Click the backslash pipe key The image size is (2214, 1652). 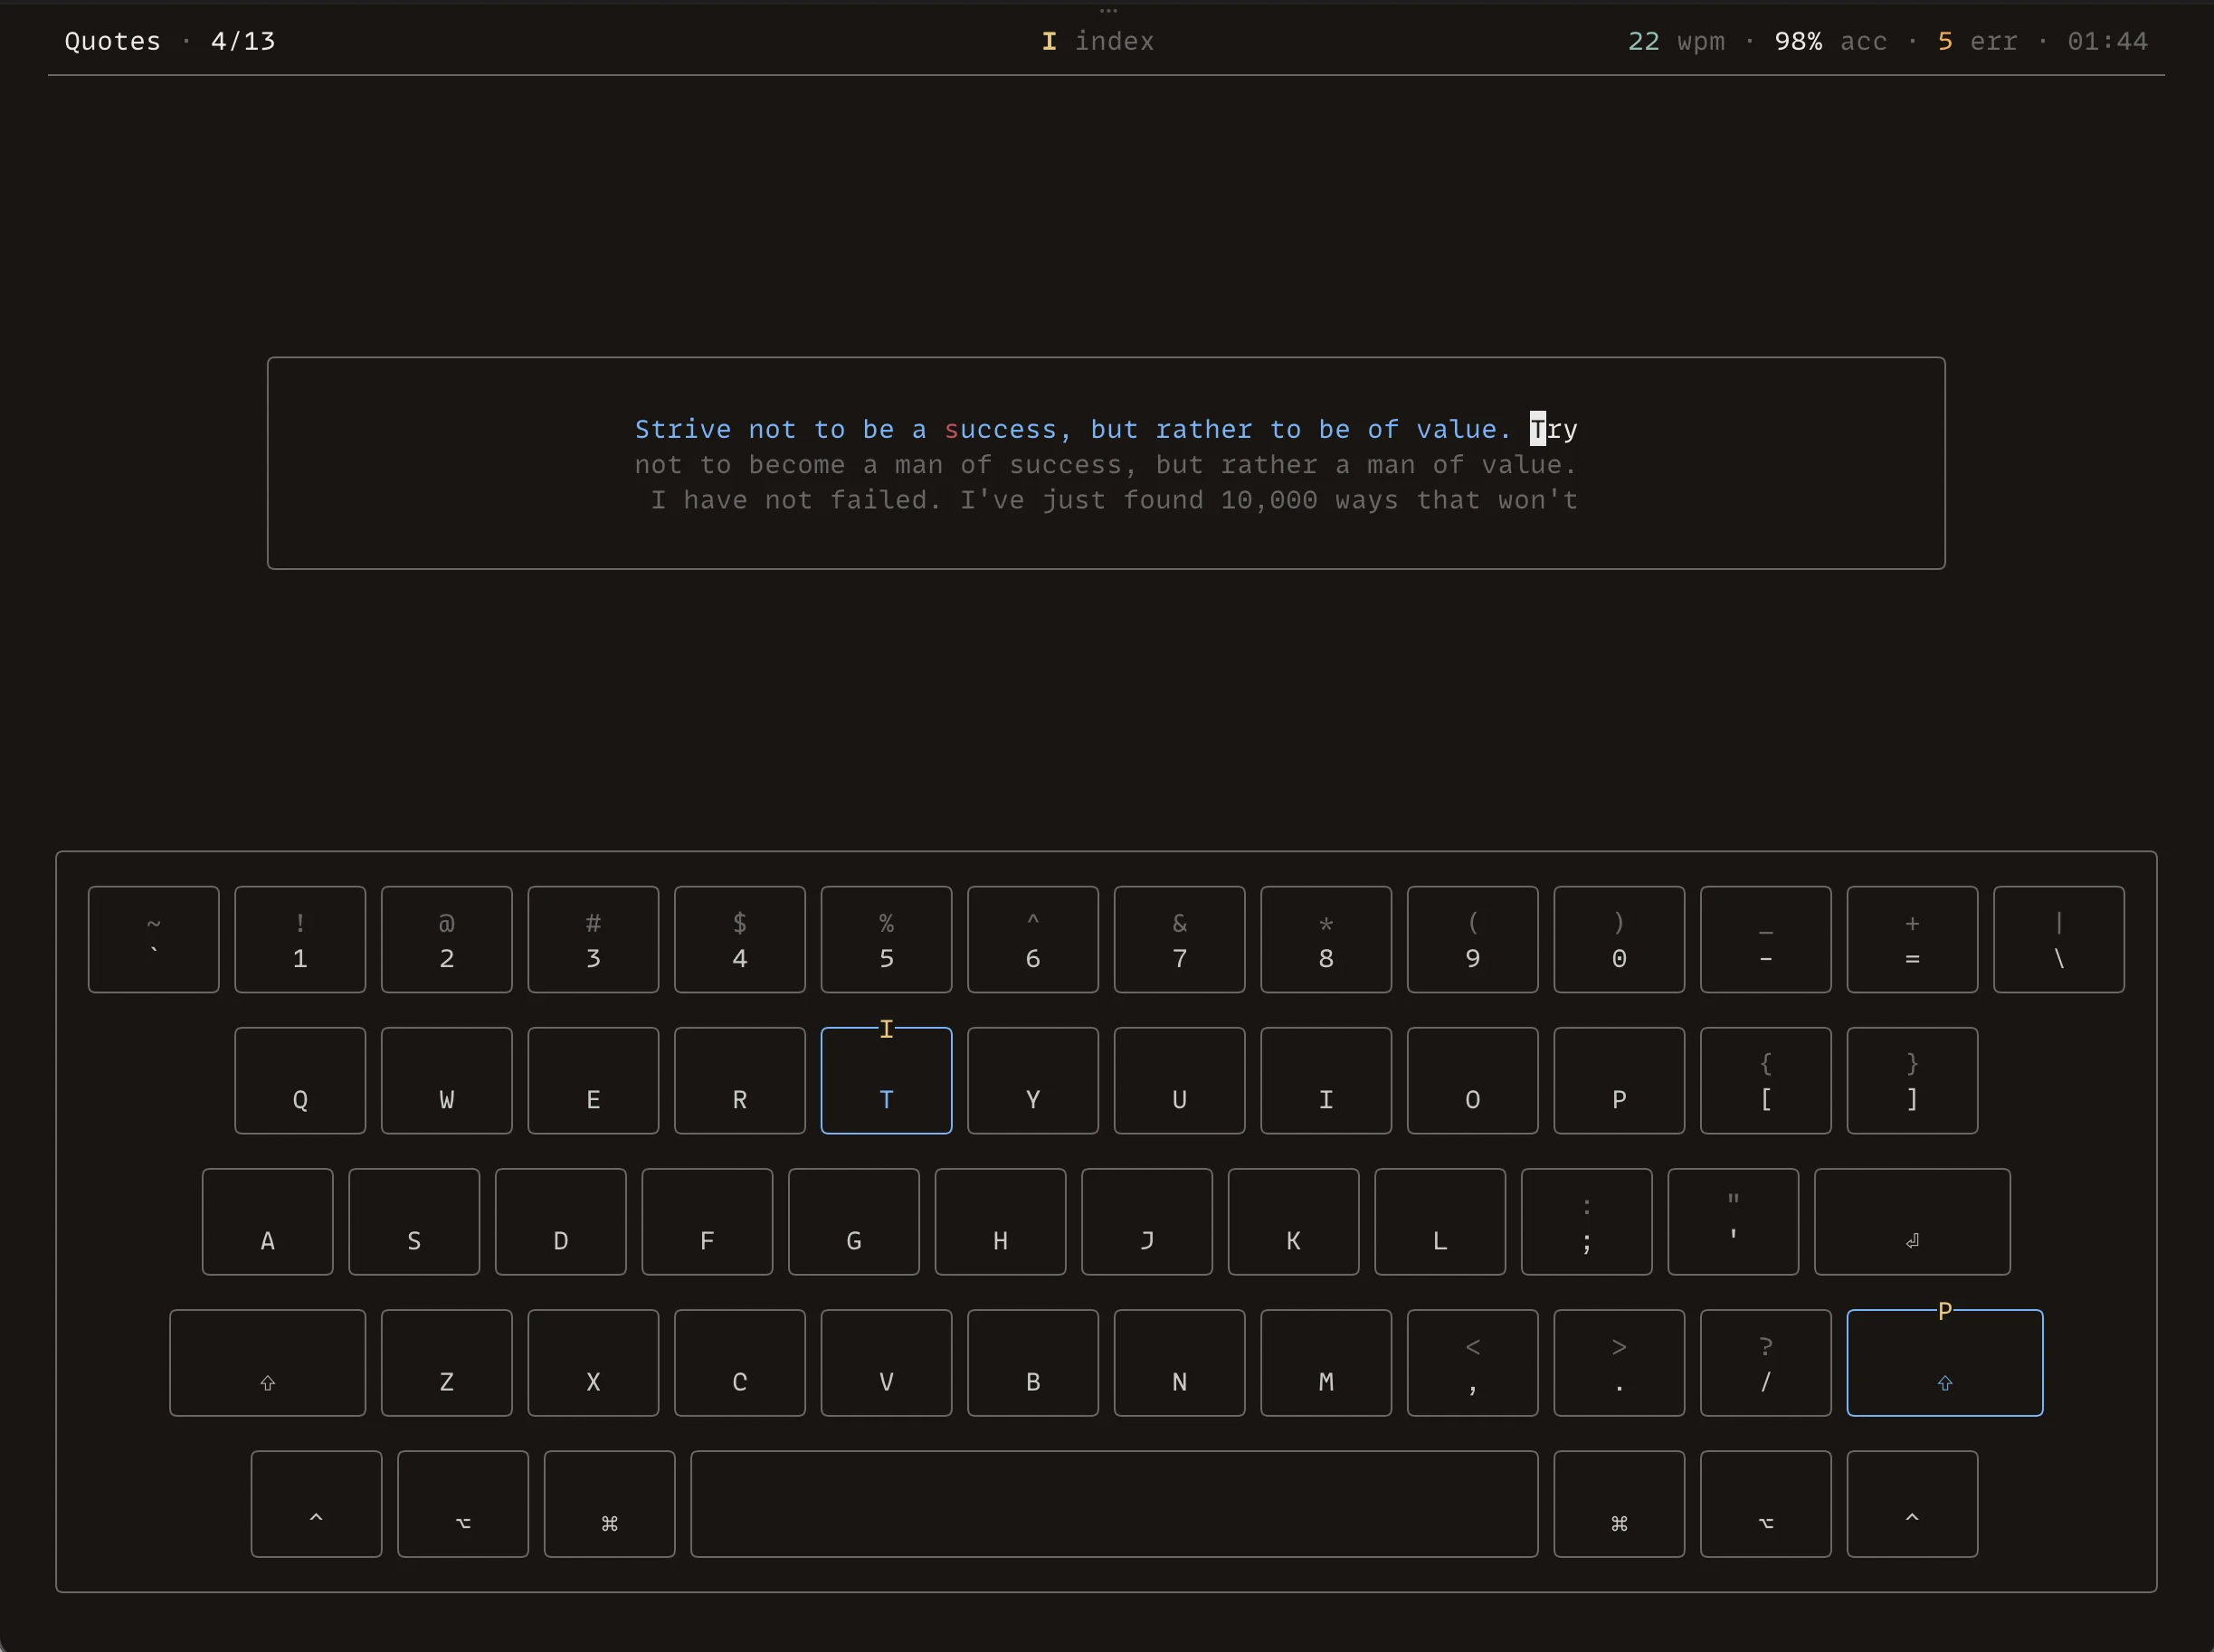tap(2059, 939)
